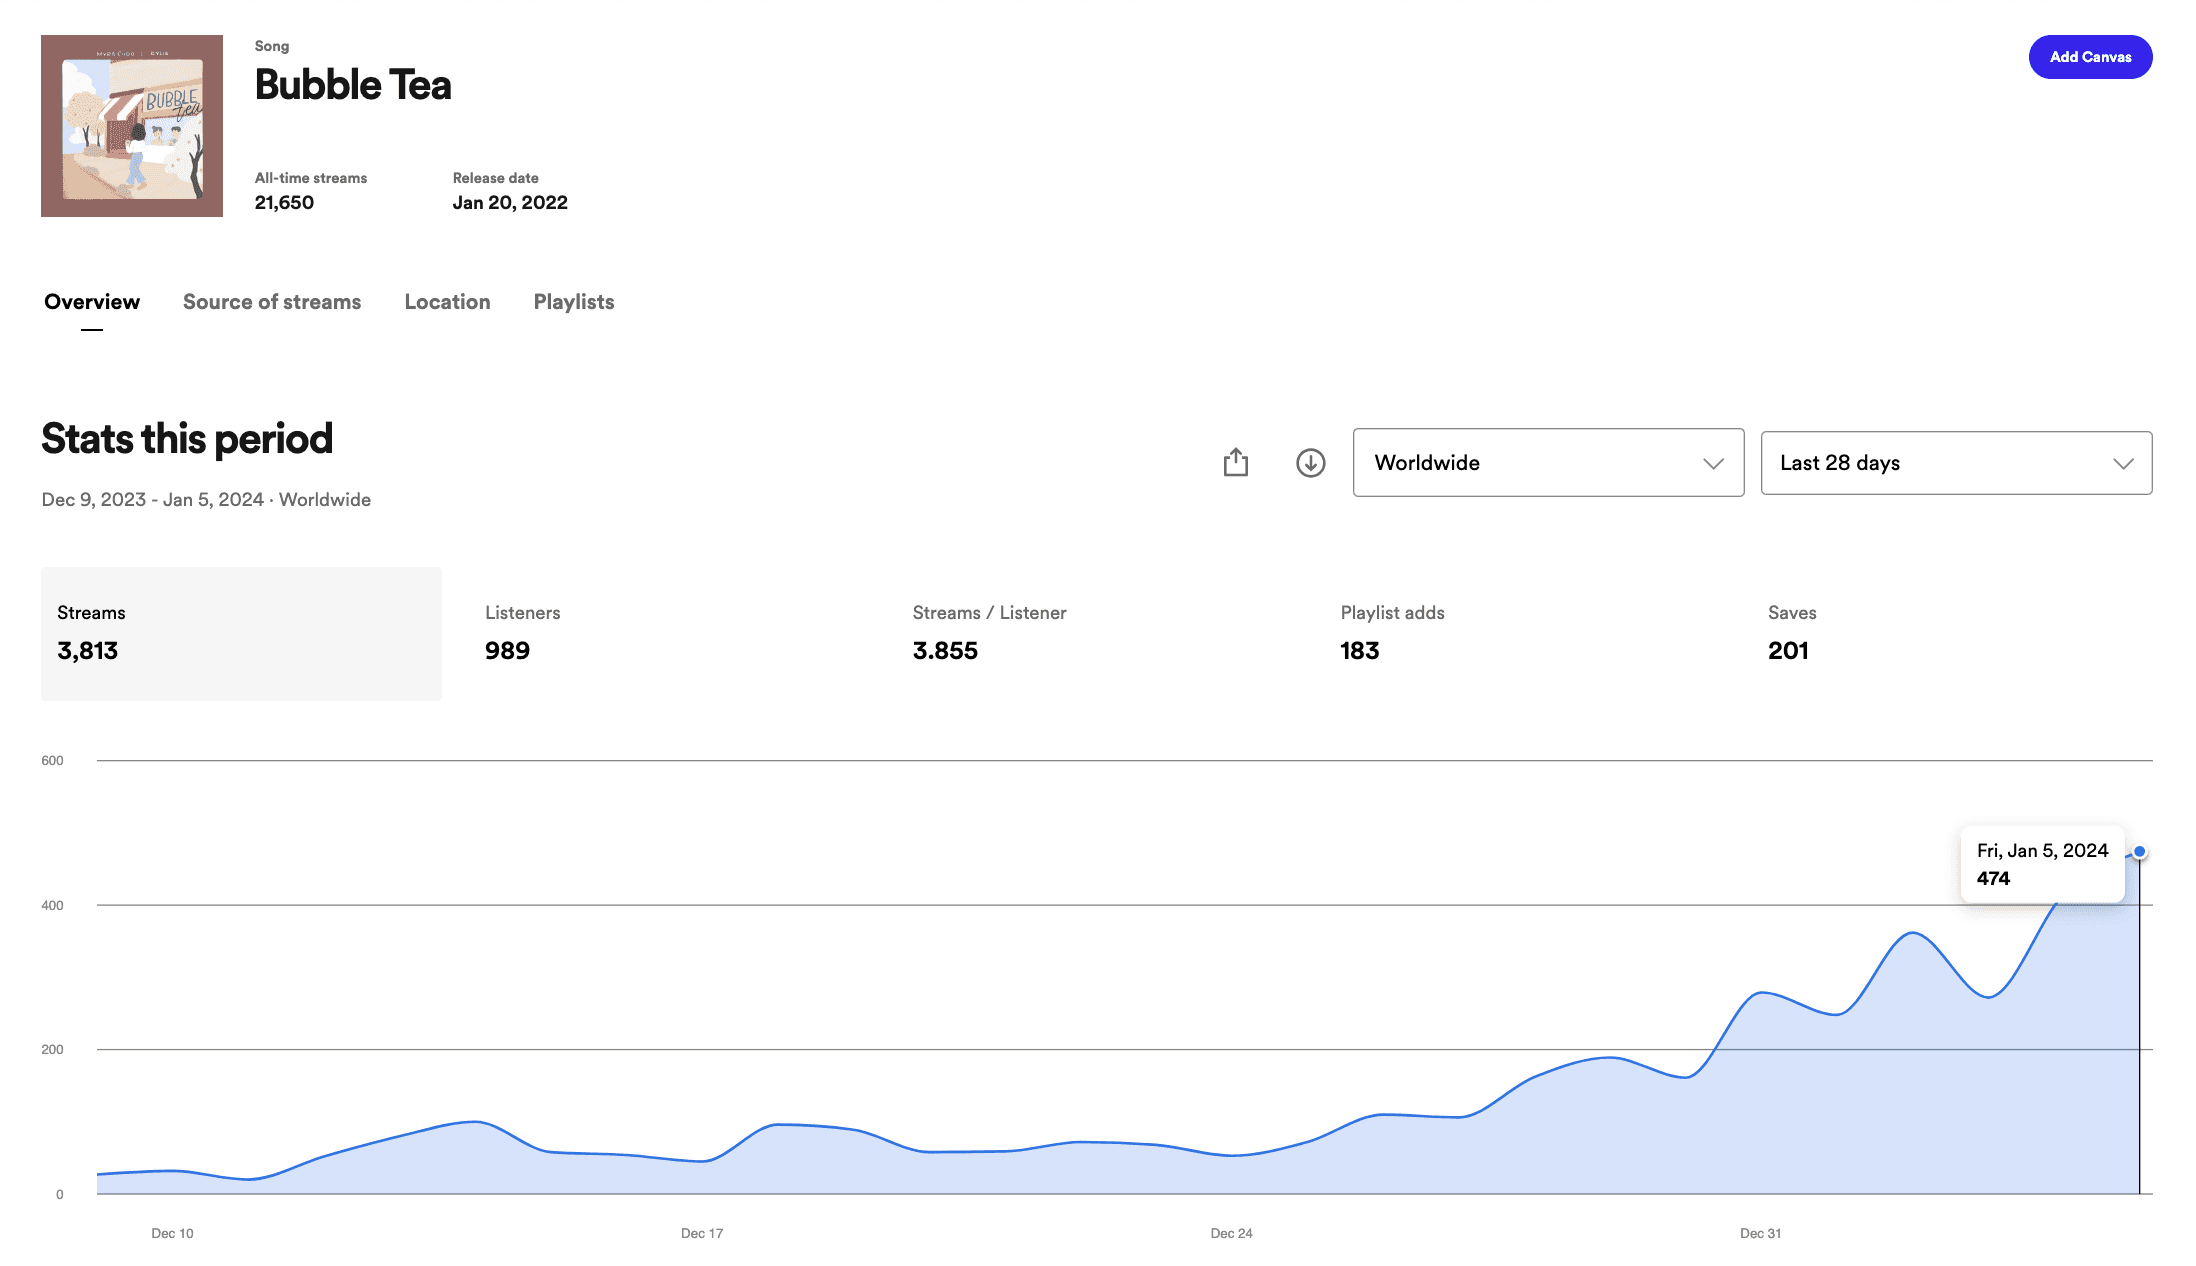Viewport: 2196px width, 1266px height.
Task: Select the Saves stat card
Action: coord(1792,633)
